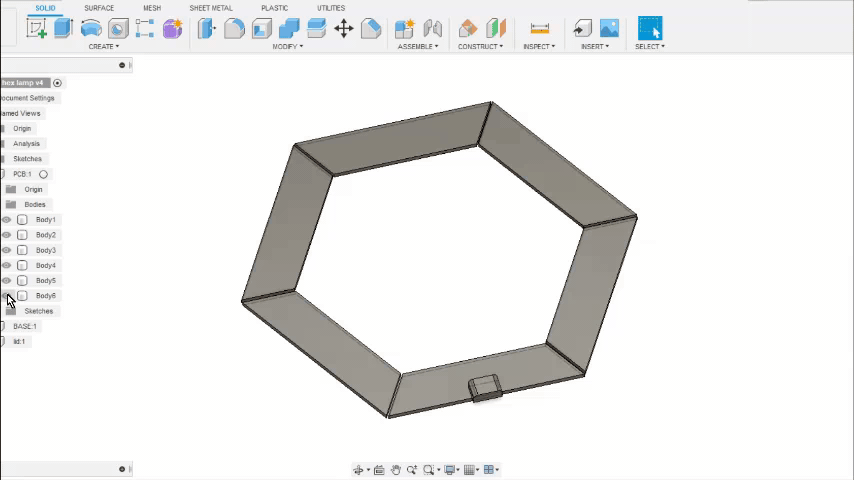Hide Body5 with eye icon
This screenshot has width=854, height=480.
point(6,281)
